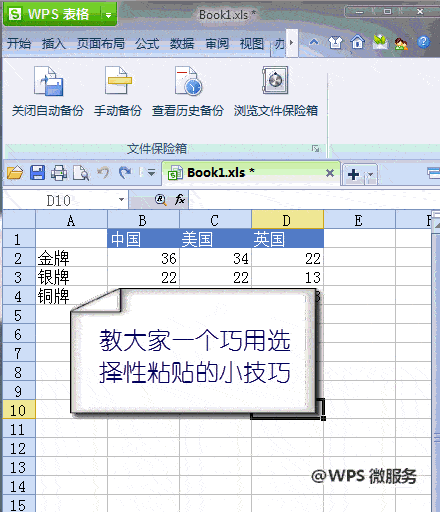
Task: Click the open folder icon in quick toolbar
Action: click(x=15, y=173)
